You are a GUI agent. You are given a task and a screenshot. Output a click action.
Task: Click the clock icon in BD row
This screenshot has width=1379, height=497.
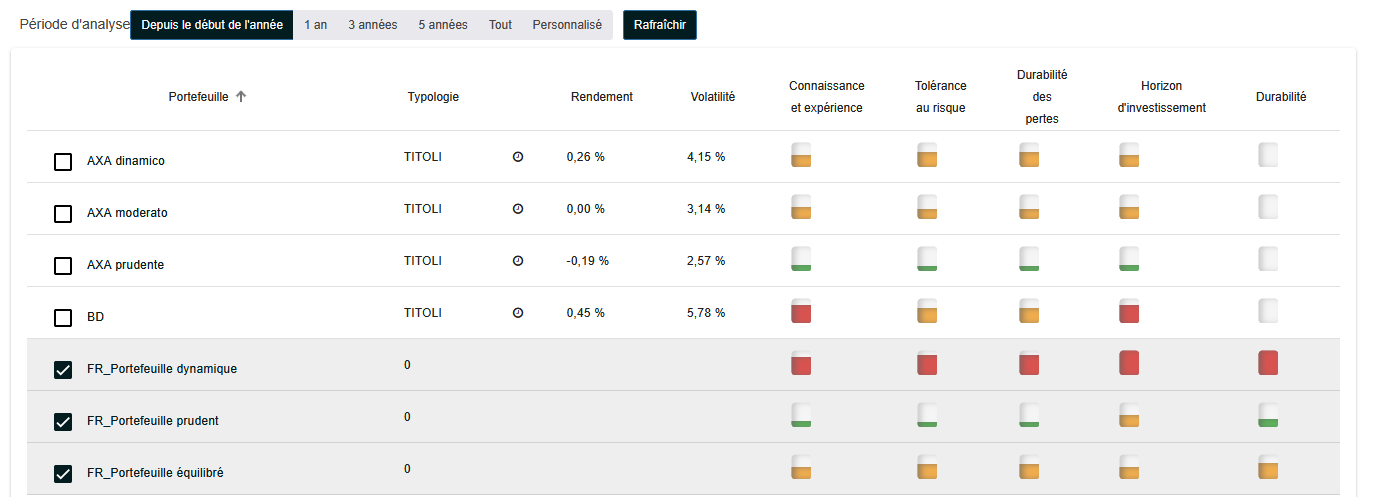point(518,313)
